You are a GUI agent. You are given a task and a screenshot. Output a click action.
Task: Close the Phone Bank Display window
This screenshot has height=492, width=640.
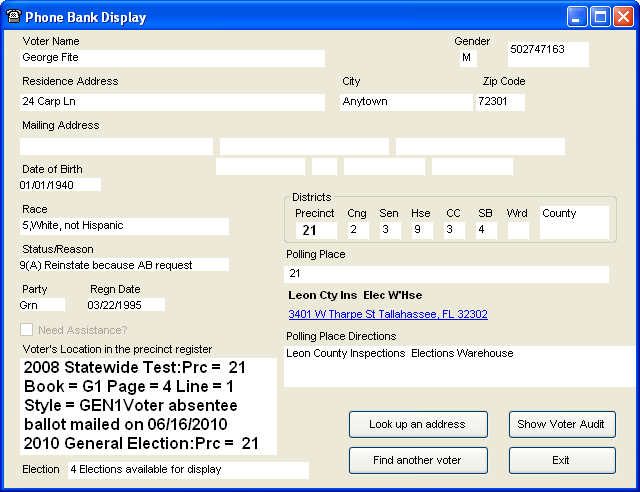click(x=624, y=17)
